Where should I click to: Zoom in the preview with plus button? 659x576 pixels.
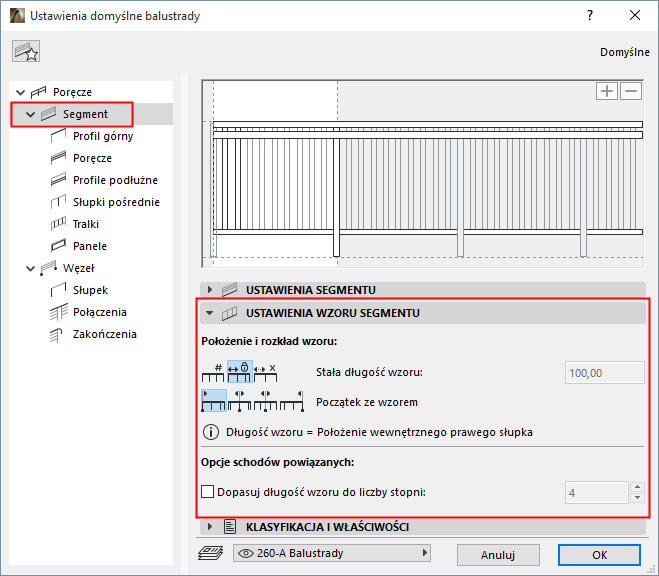606,91
